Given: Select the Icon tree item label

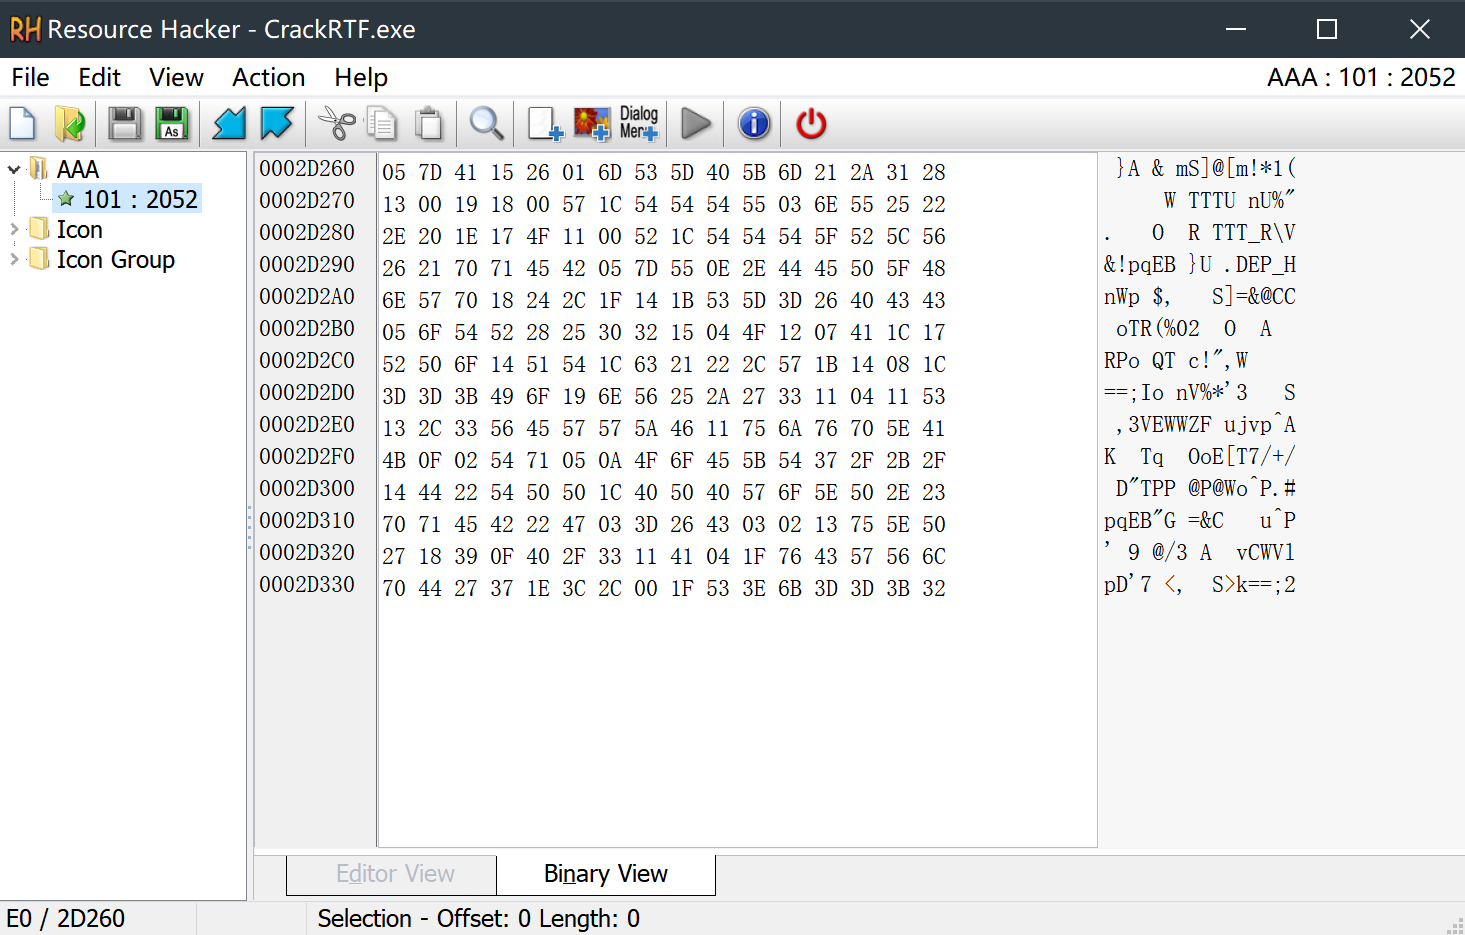Looking at the screenshot, I should coord(79,229).
